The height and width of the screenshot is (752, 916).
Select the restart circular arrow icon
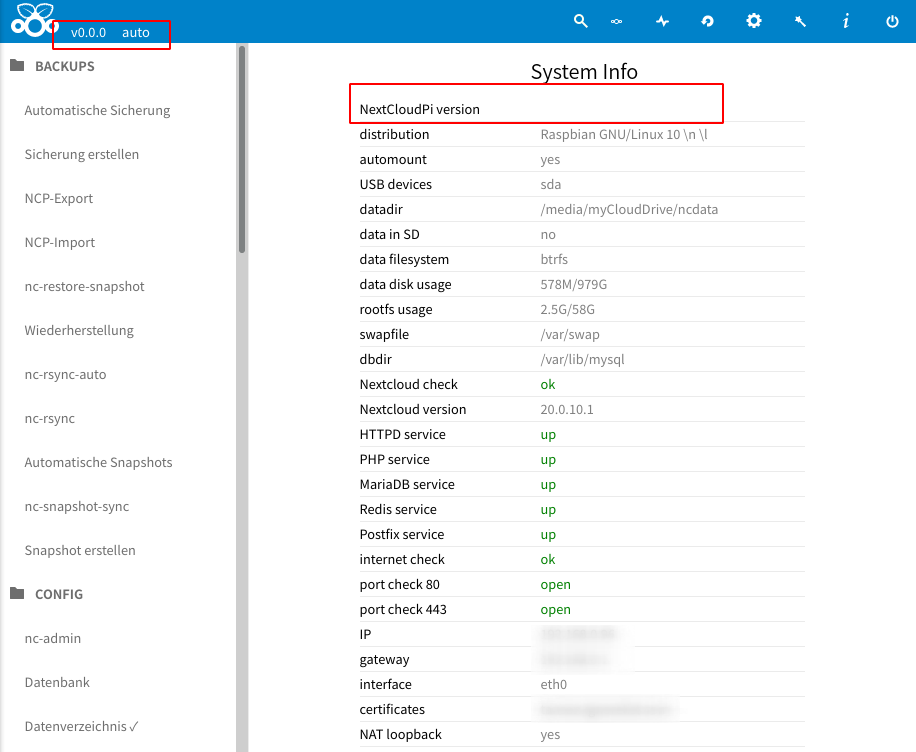click(x=707, y=20)
